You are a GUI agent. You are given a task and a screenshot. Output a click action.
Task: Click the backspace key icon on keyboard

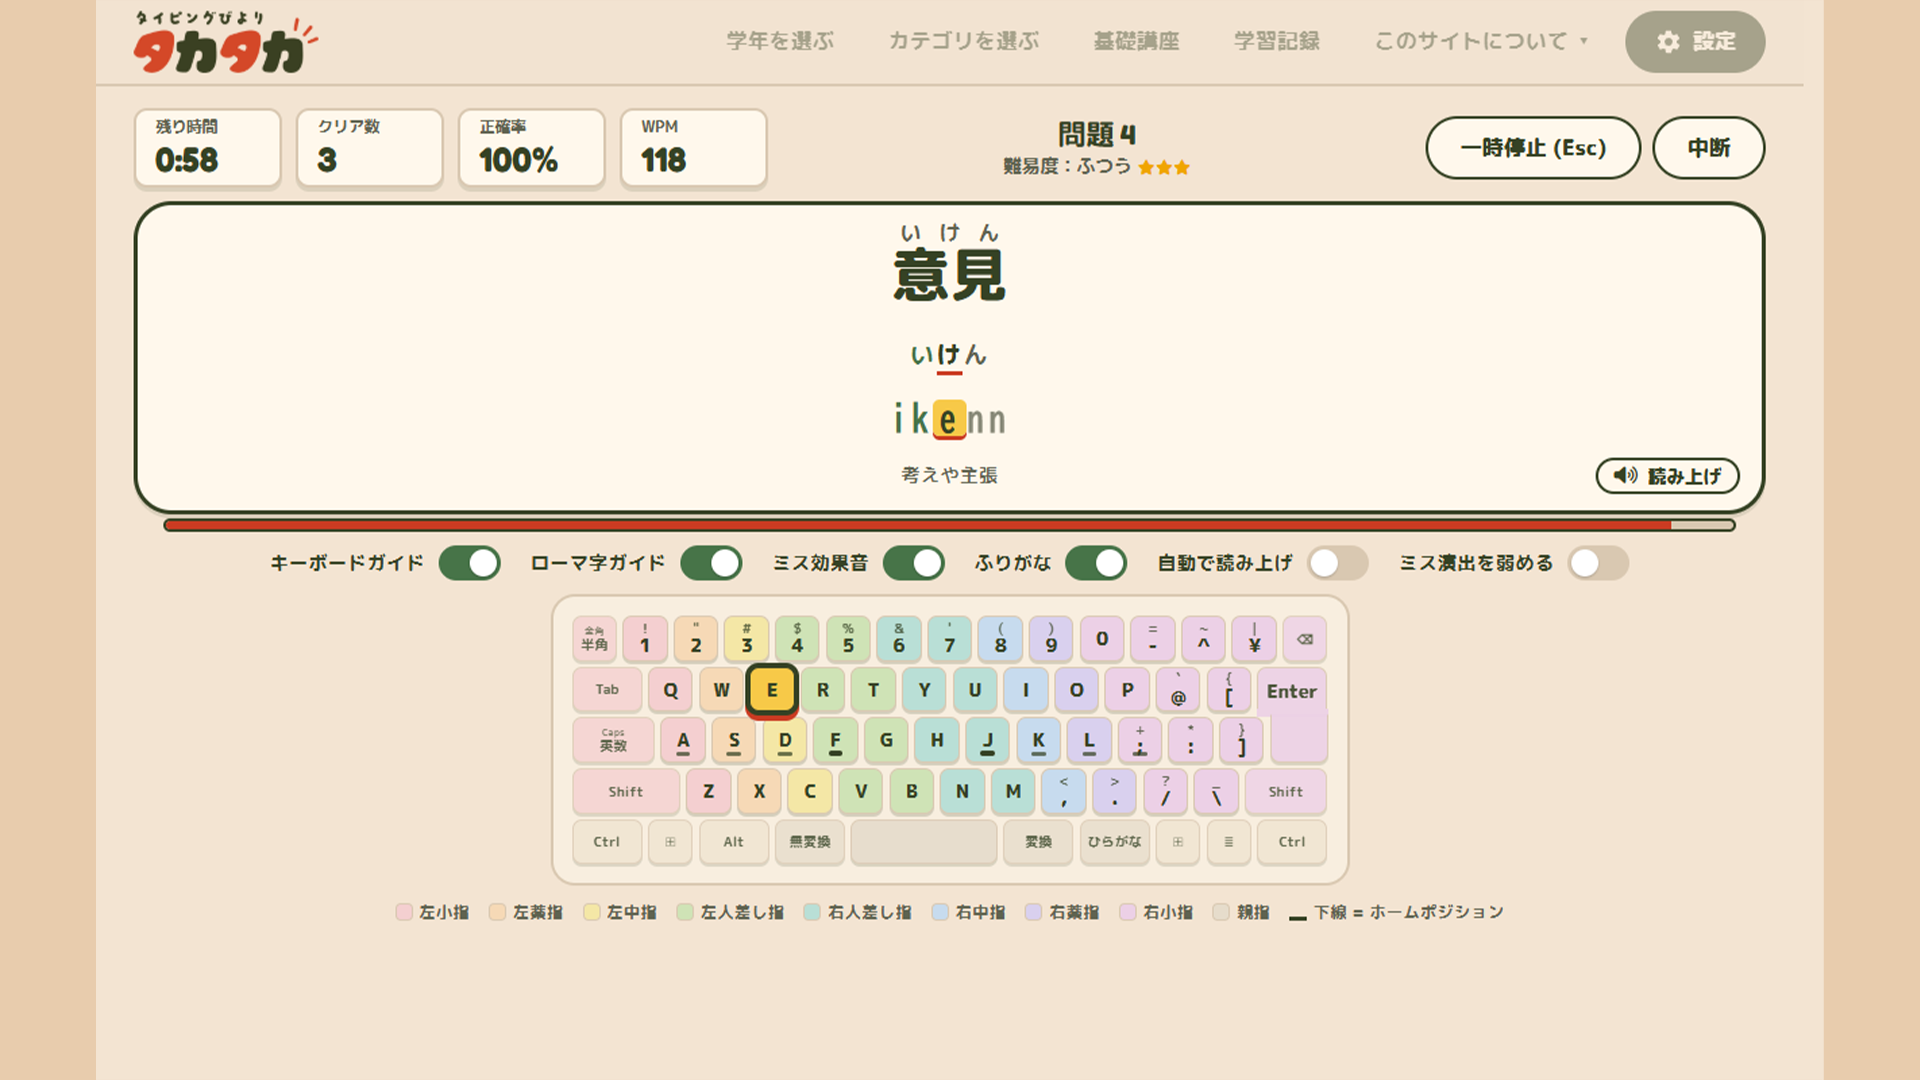coord(1304,640)
